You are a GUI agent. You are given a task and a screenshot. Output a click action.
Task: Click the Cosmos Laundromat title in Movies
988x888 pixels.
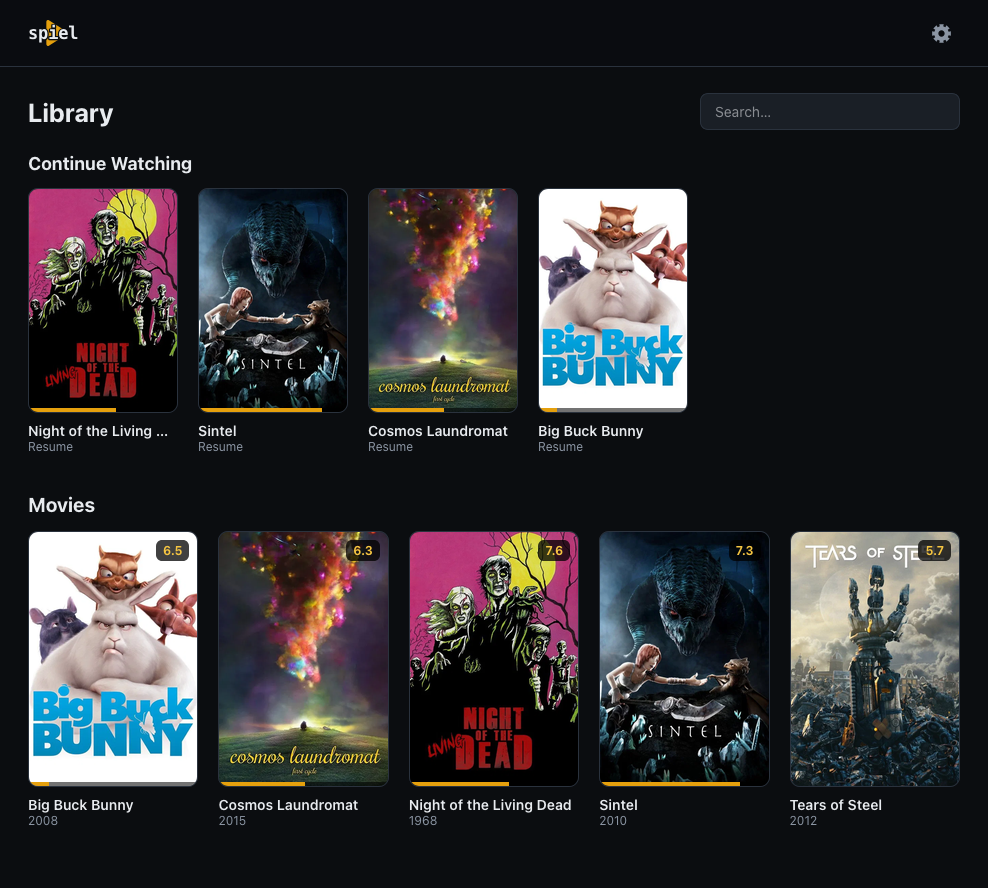(288, 805)
